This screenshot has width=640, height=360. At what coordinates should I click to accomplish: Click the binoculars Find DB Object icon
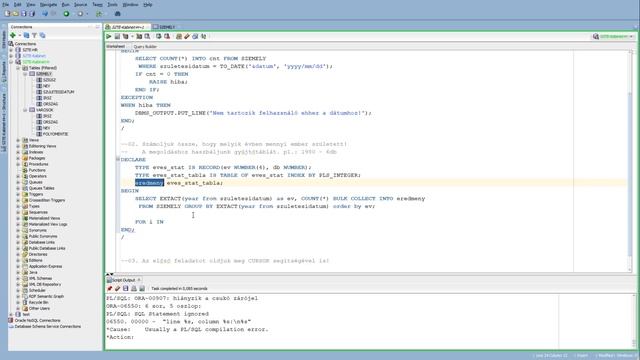[118, 14]
